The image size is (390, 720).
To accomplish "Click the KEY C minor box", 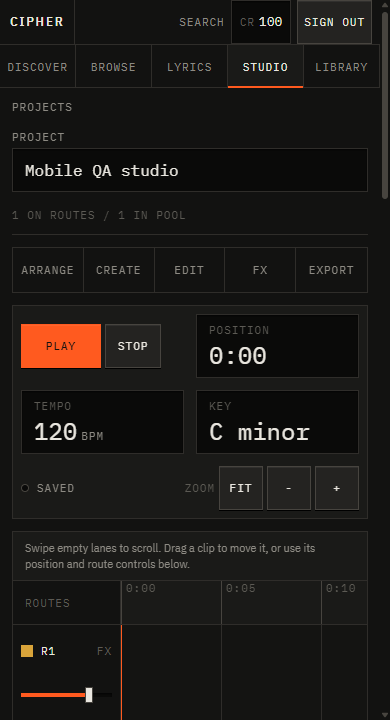I will coord(277,422).
